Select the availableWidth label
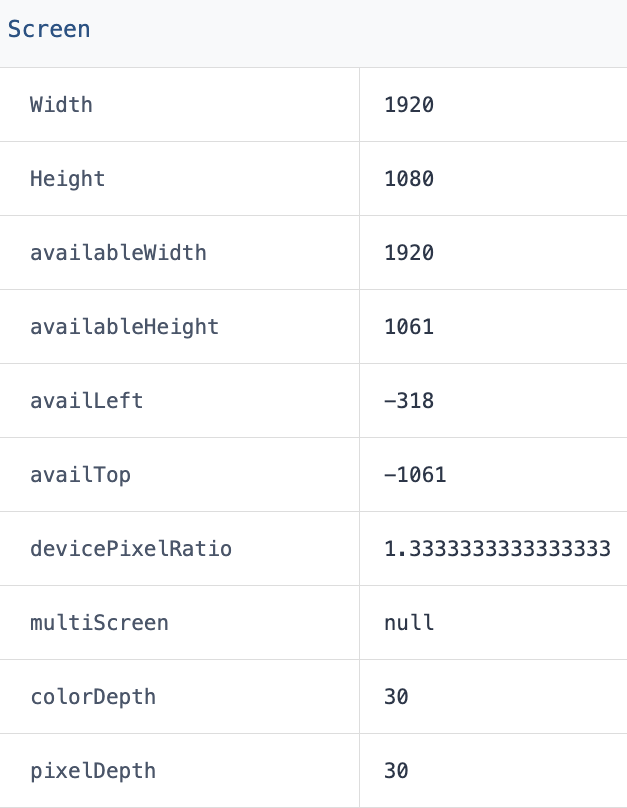This screenshot has width=627, height=808. 118,253
